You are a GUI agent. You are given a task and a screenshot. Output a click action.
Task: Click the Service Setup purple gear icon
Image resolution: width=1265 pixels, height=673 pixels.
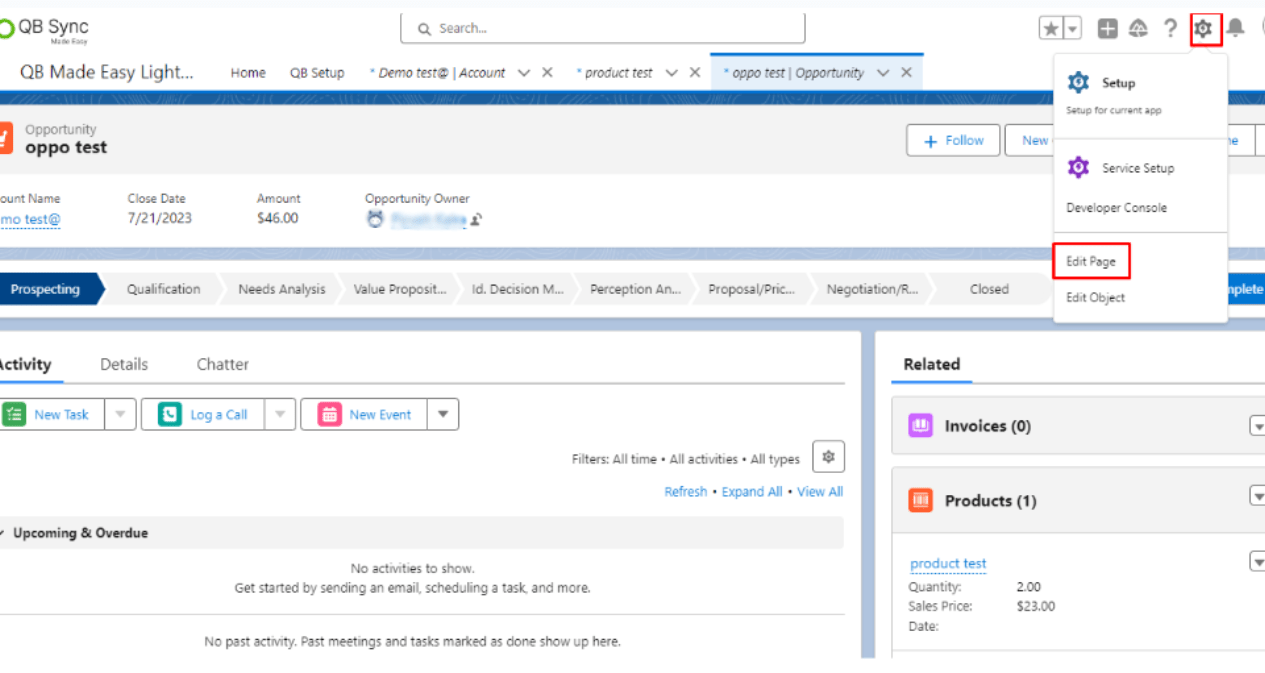pos(1078,168)
